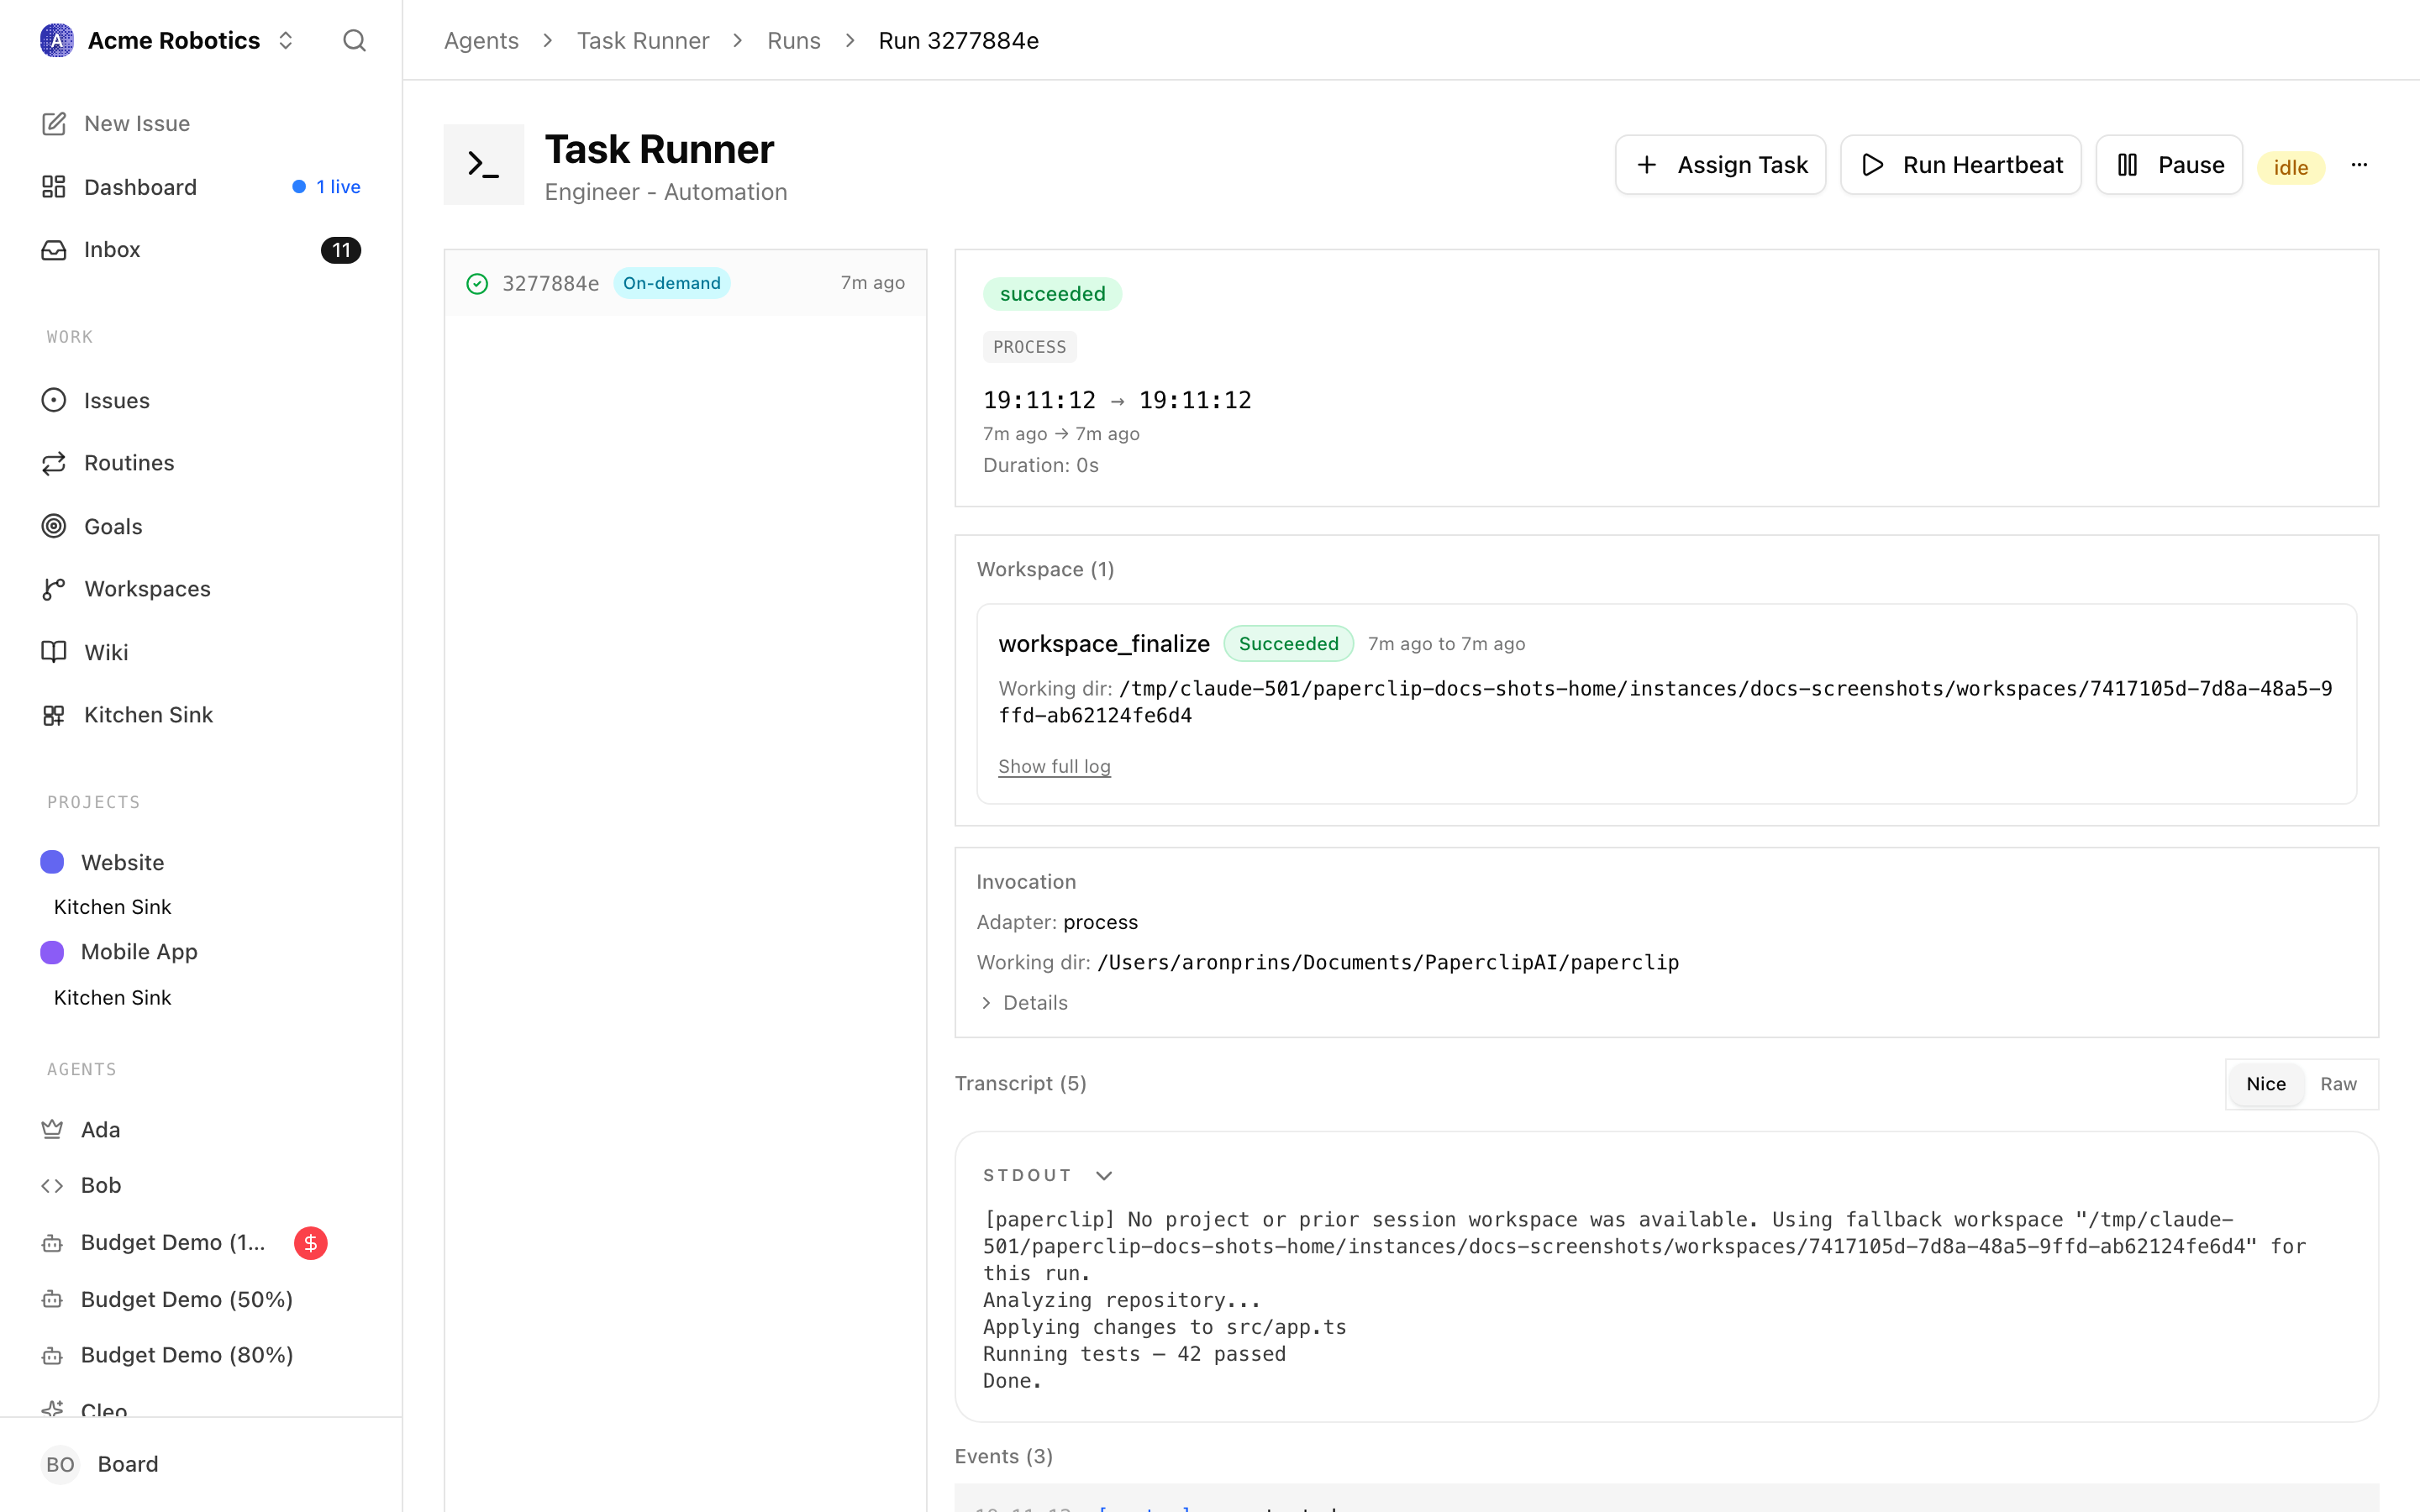Viewport: 2420px width, 1512px height.
Task: Click the green check icon on run 3277884e
Action: 477,284
